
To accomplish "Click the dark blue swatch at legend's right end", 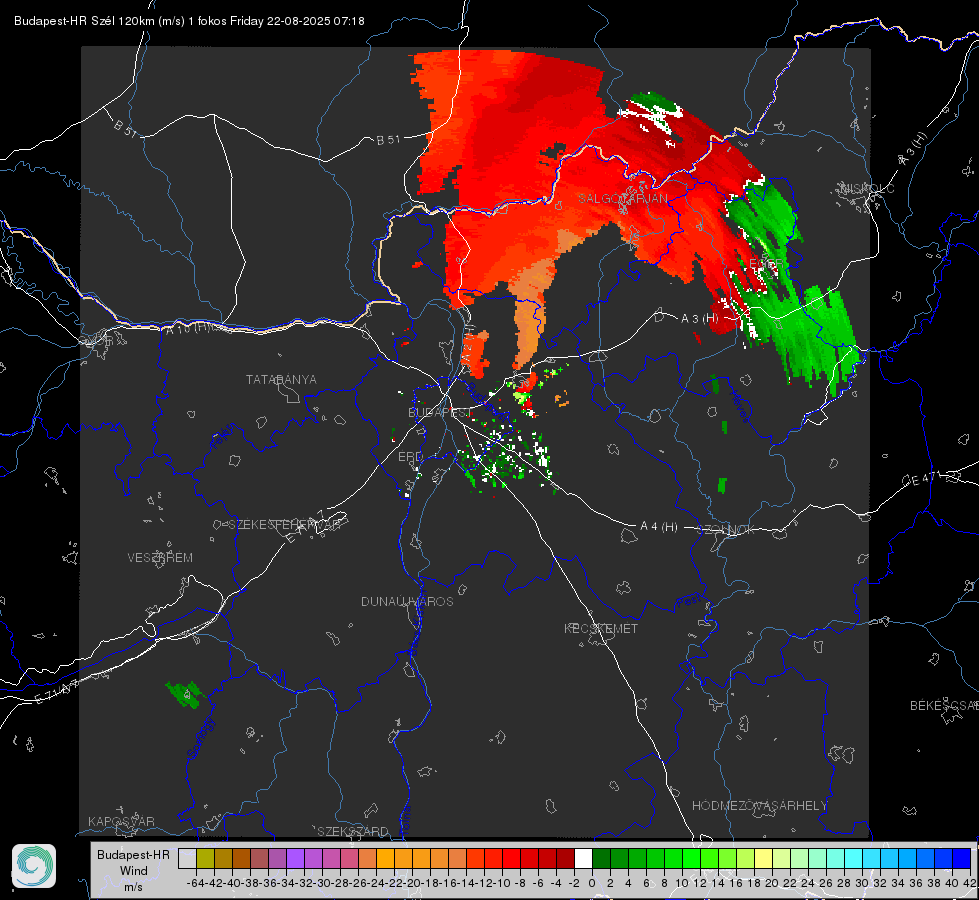I will pyautogui.click(x=962, y=858).
